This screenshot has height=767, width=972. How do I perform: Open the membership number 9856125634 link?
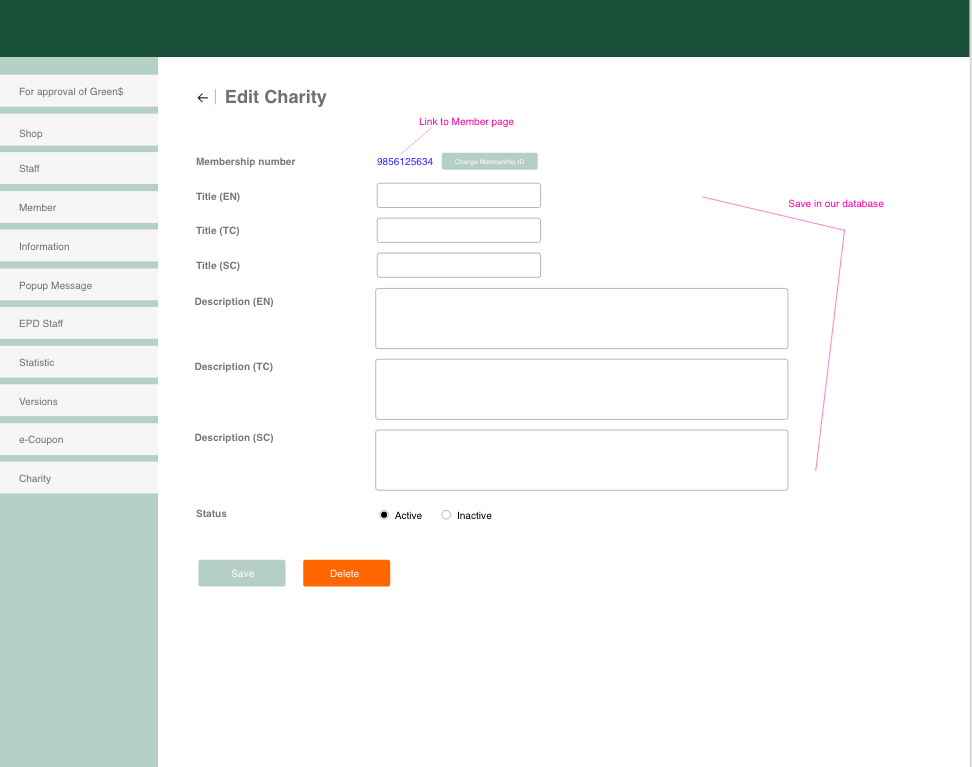pos(405,162)
